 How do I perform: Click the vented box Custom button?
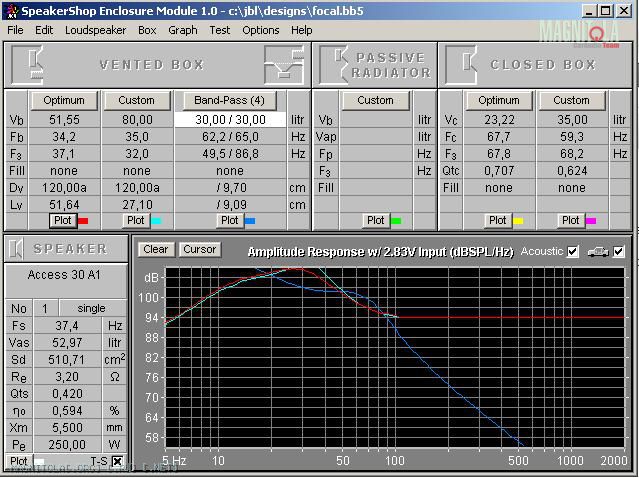point(137,101)
